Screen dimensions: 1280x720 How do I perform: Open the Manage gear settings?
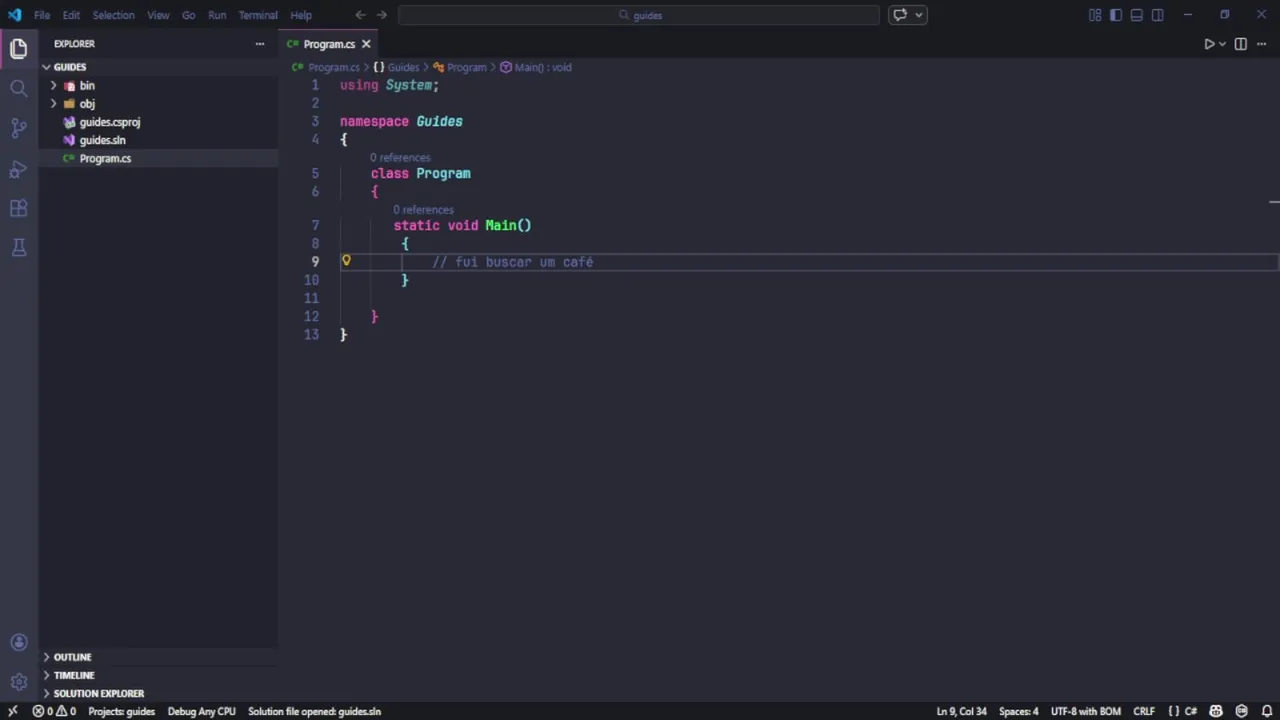pos(18,682)
